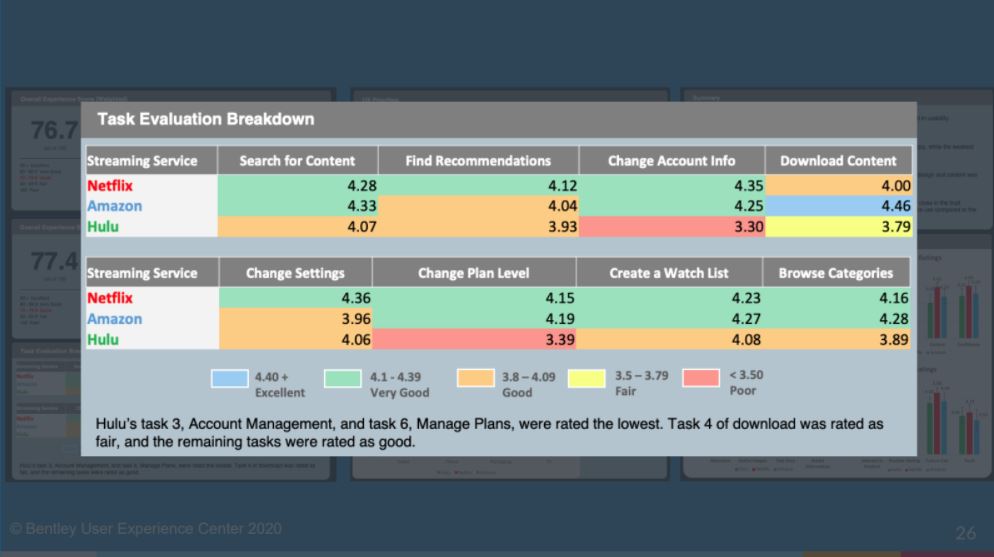Click Hulu Change Plan Level value 3.39
Screen dimensions: 994x557
click(560, 340)
